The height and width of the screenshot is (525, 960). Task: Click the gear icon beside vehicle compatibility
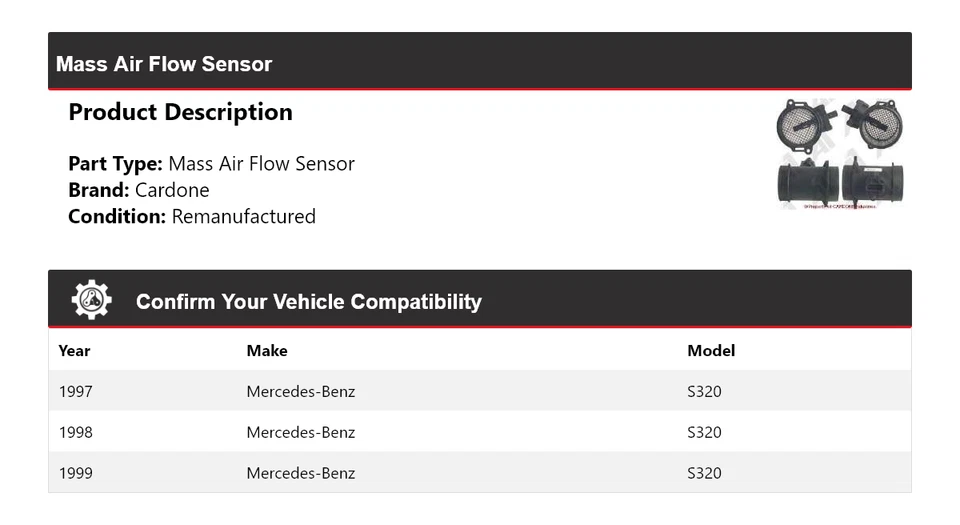point(91,300)
